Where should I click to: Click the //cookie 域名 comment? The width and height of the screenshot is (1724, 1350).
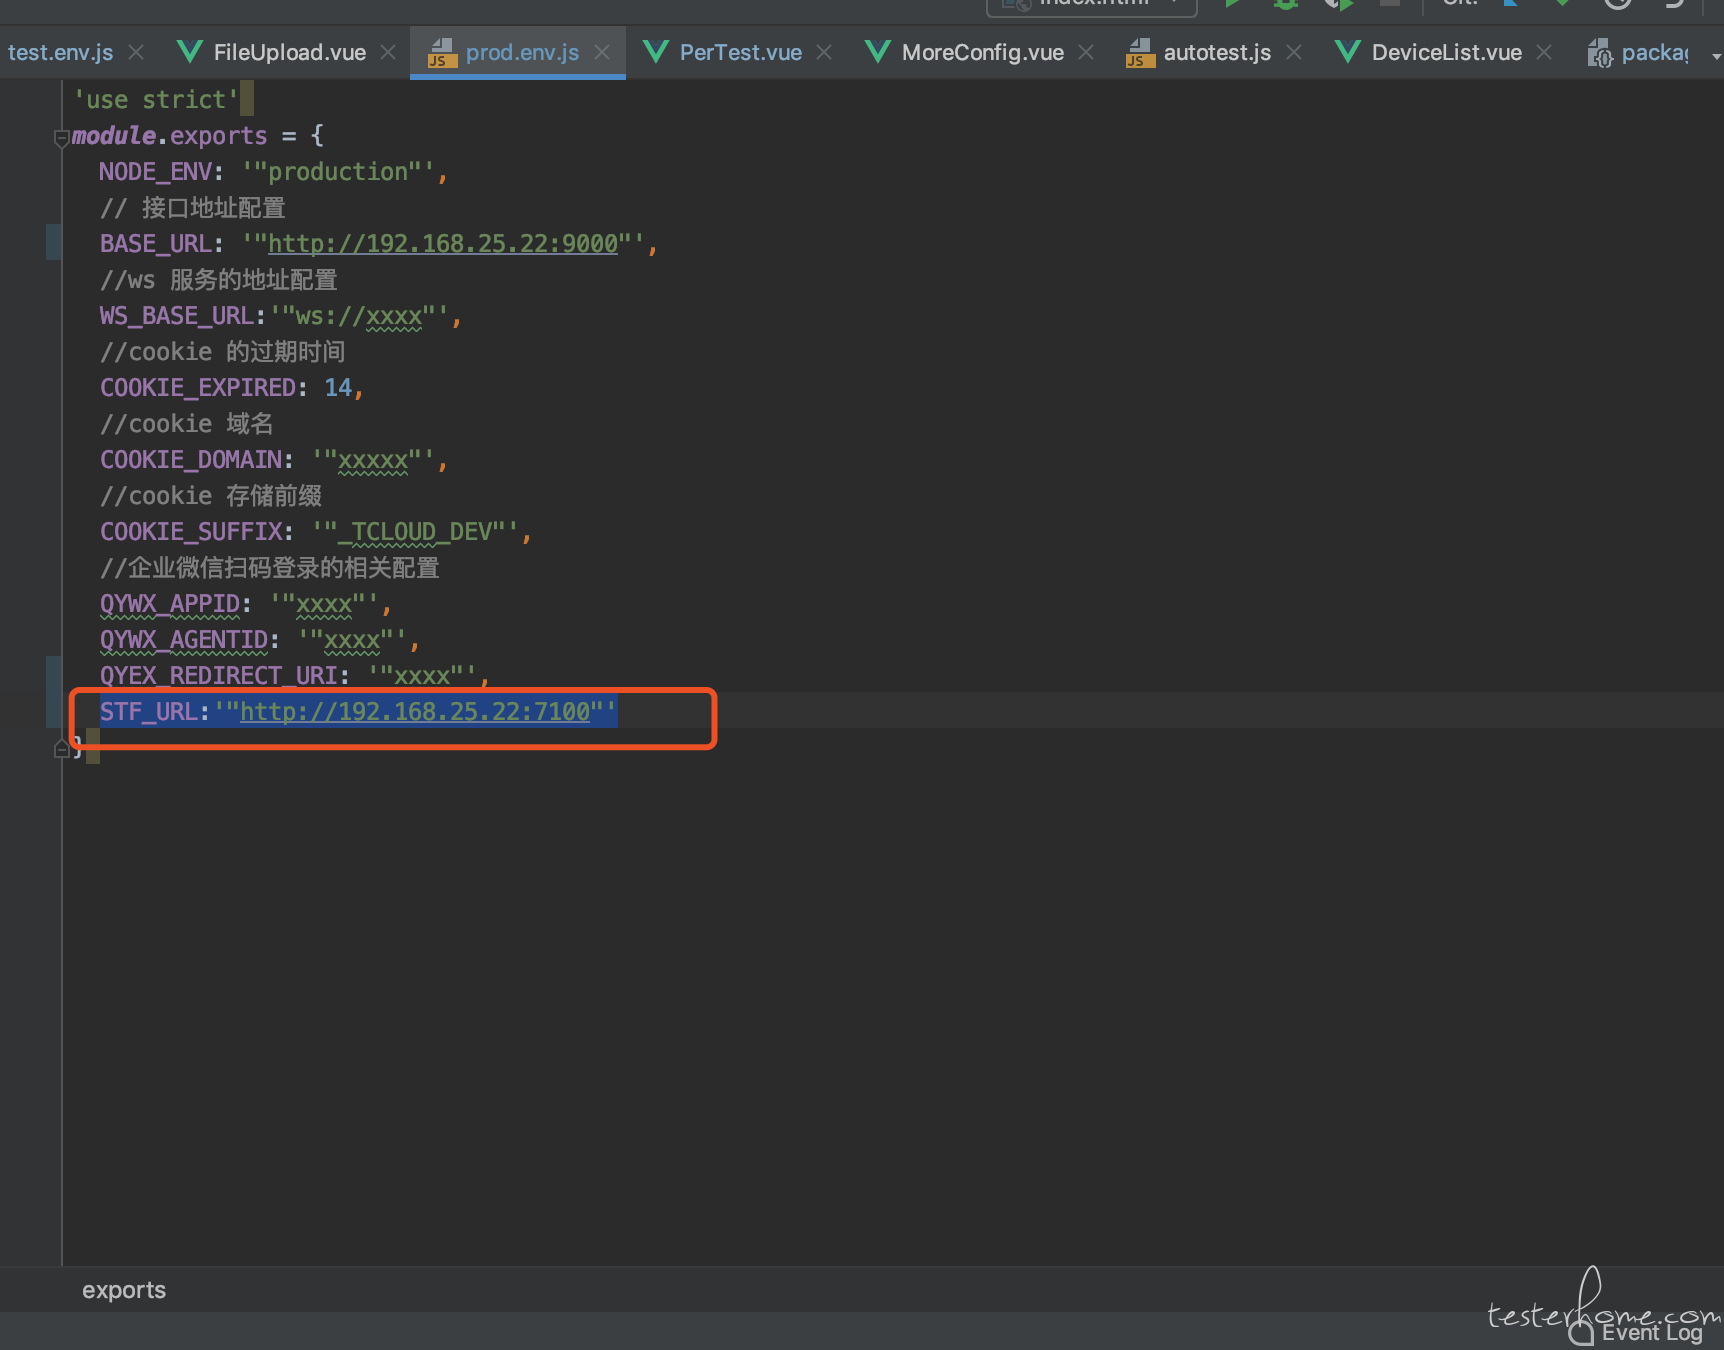[x=186, y=424]
